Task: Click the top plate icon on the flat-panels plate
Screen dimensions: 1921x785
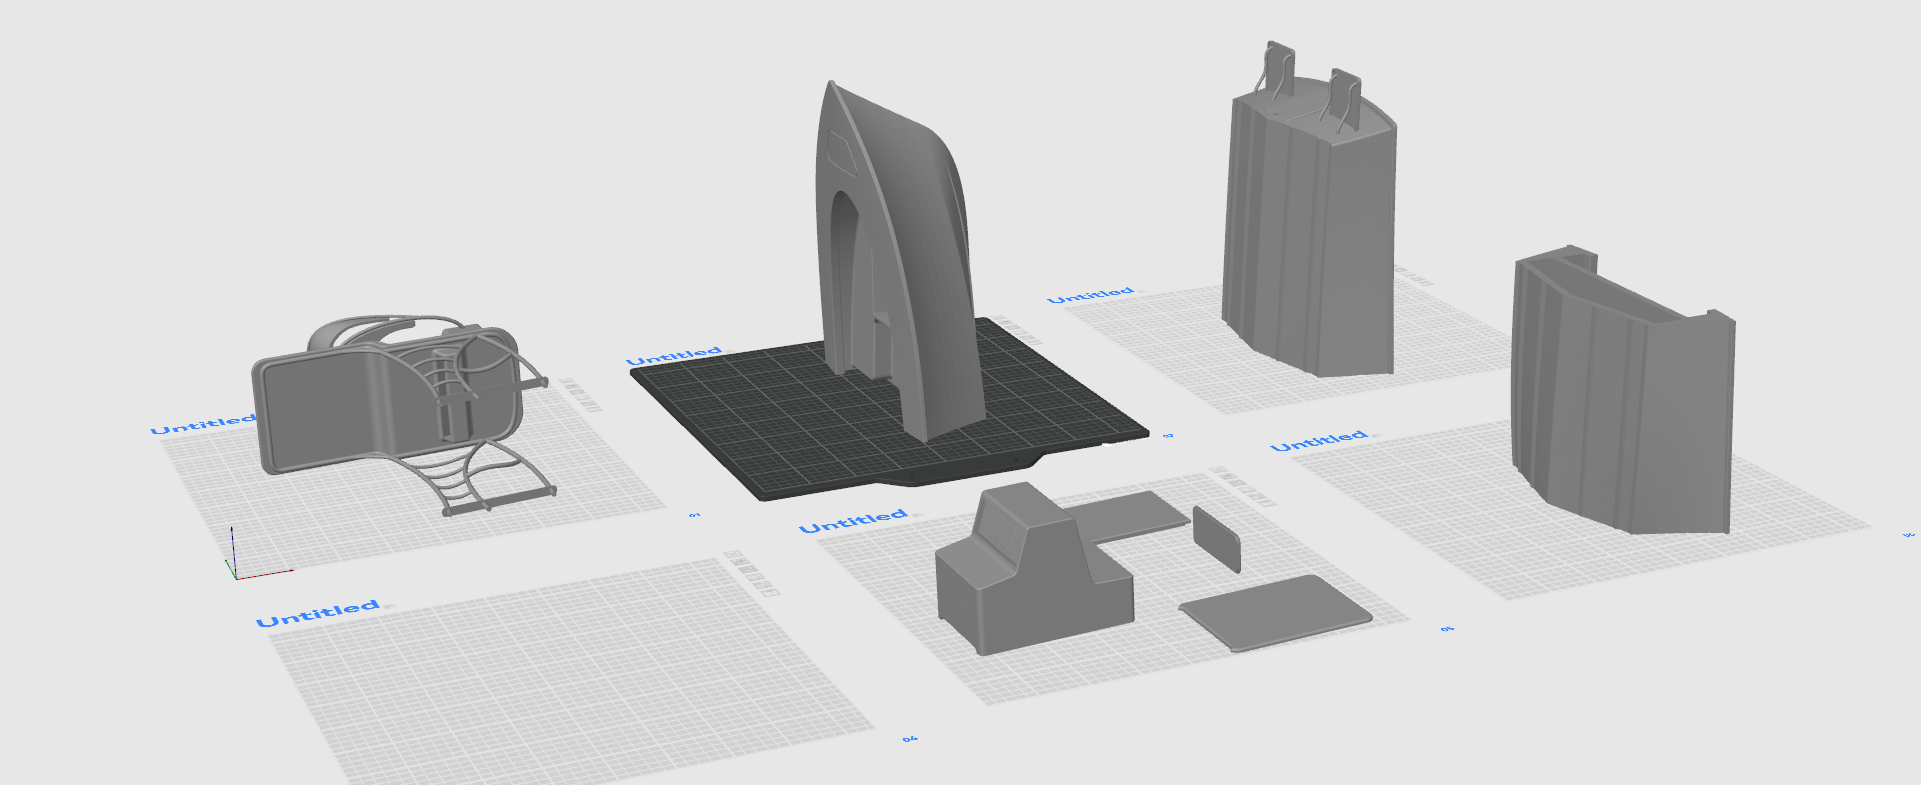Action: coord(1217,470)
